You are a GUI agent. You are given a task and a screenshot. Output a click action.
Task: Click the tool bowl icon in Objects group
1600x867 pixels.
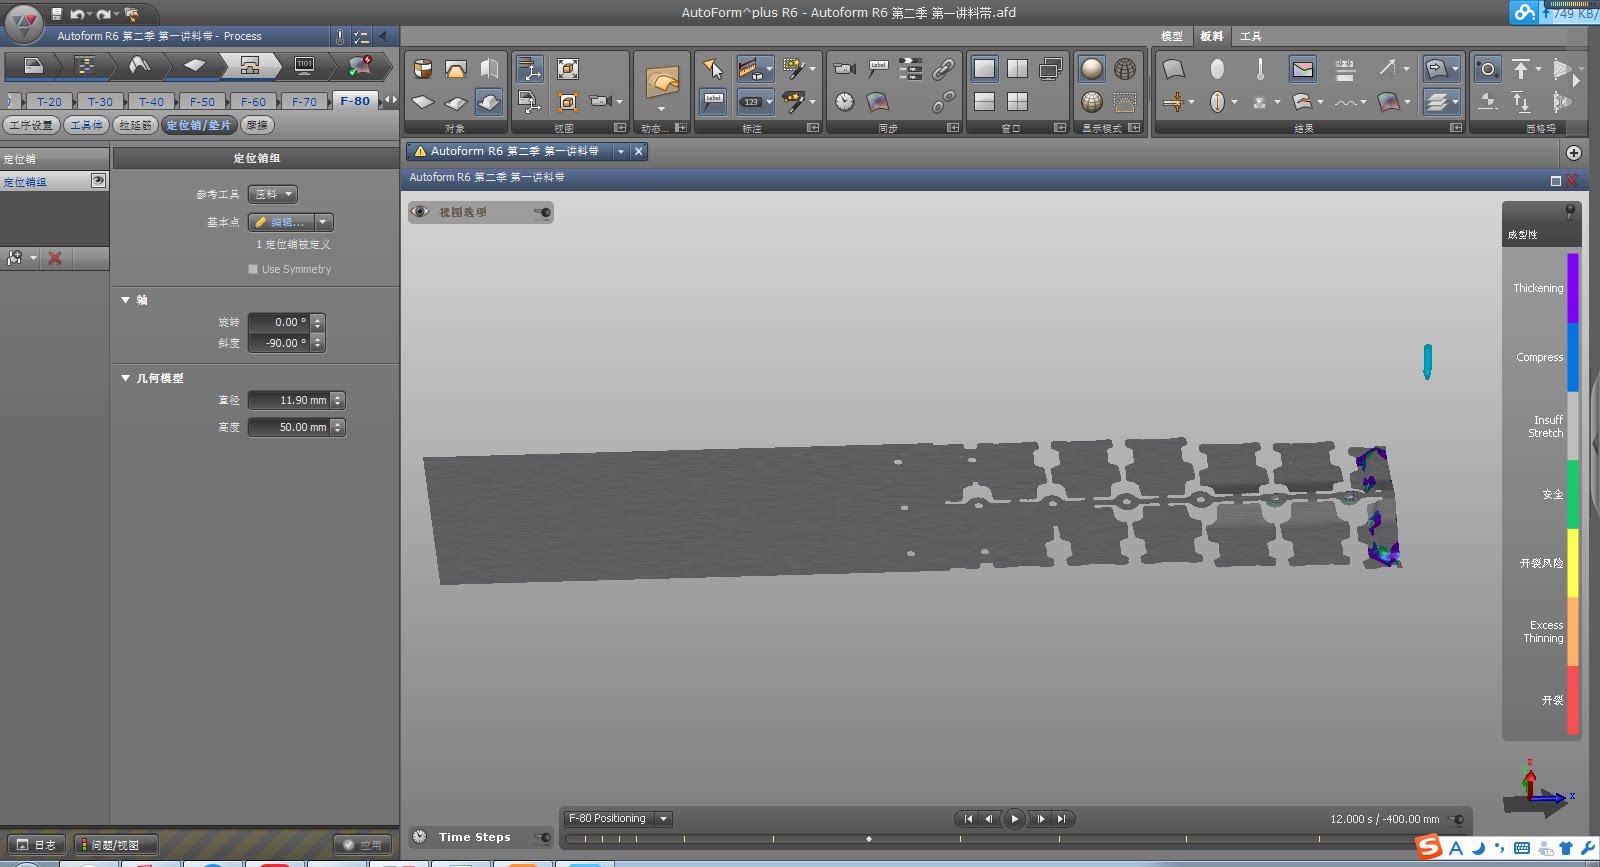pyautogui.click(x=423, y=69)
